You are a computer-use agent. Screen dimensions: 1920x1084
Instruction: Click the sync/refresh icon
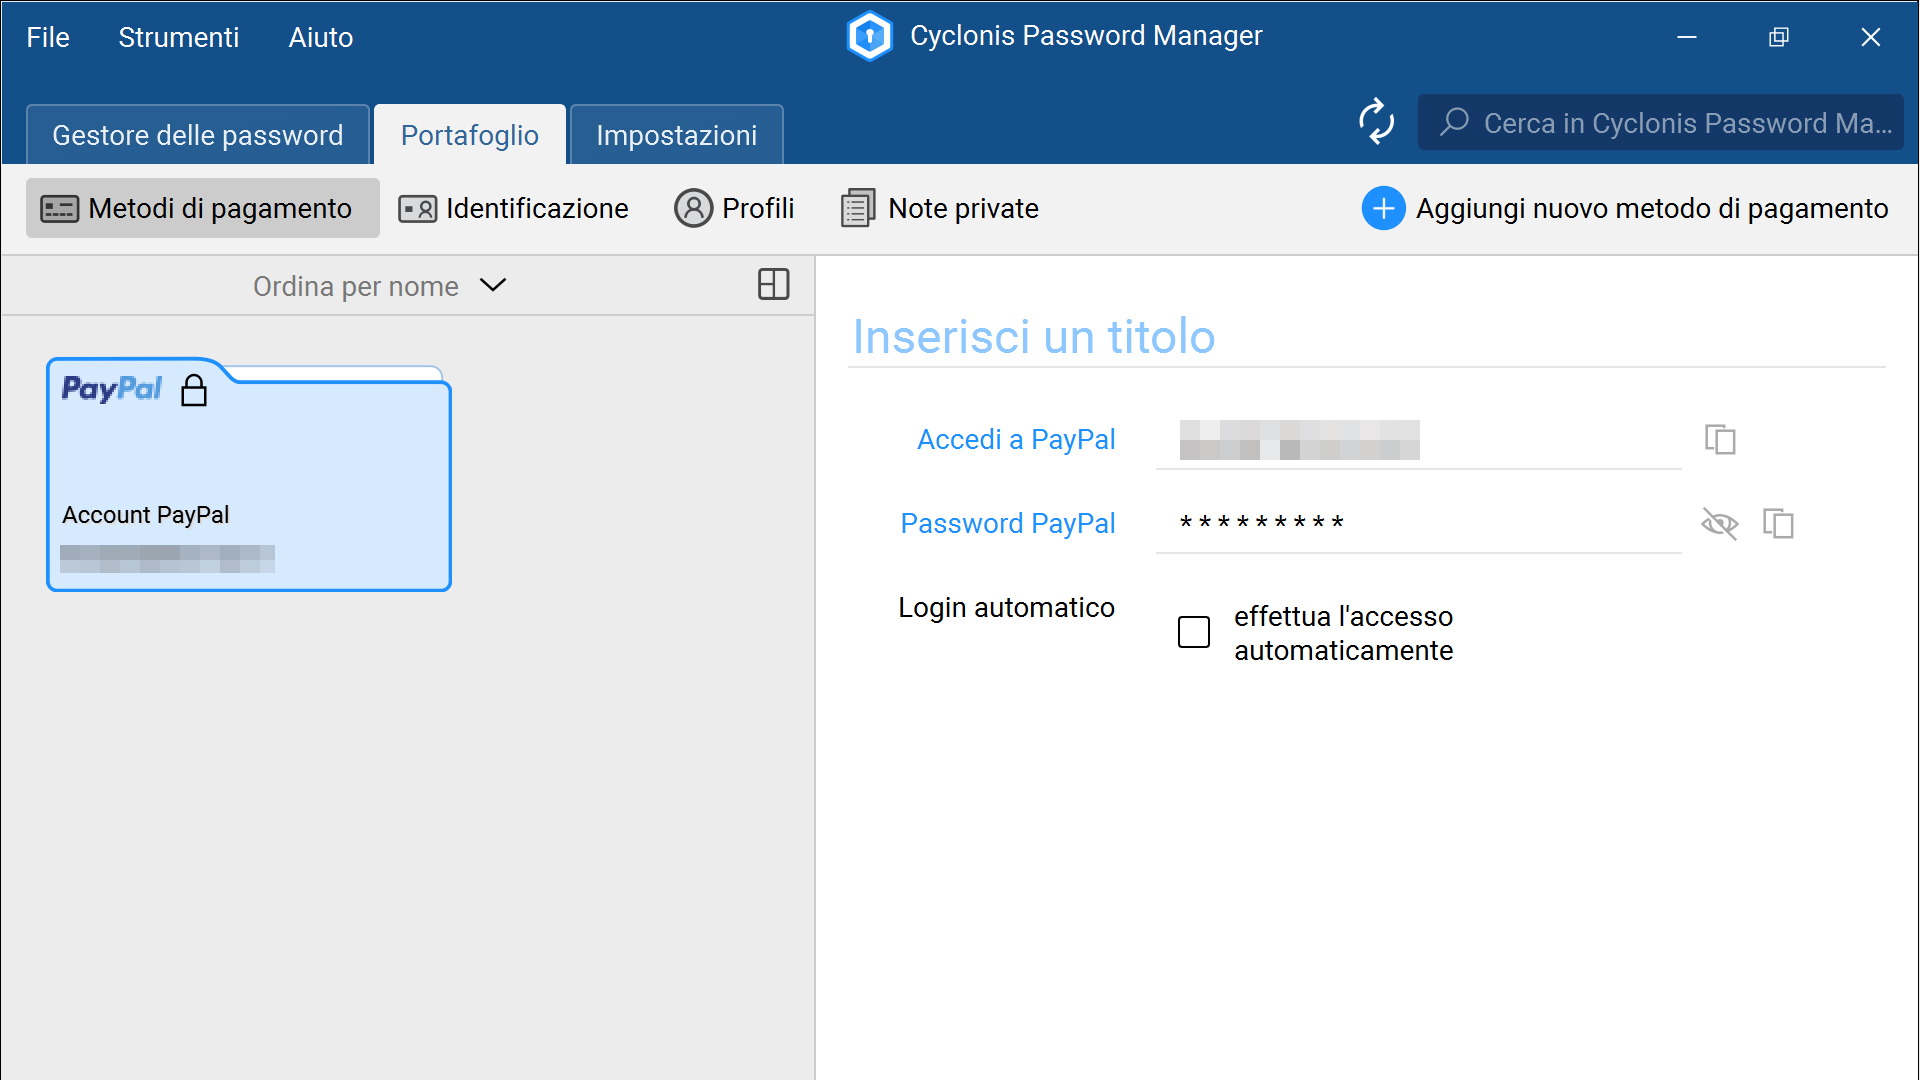pyautogui.click(x=1376, y=122)
